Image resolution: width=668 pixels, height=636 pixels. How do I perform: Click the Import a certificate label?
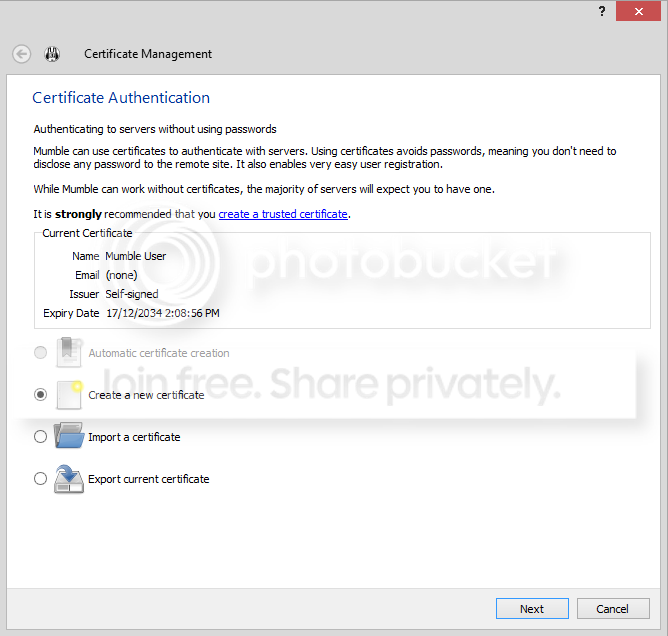point(134,437)
